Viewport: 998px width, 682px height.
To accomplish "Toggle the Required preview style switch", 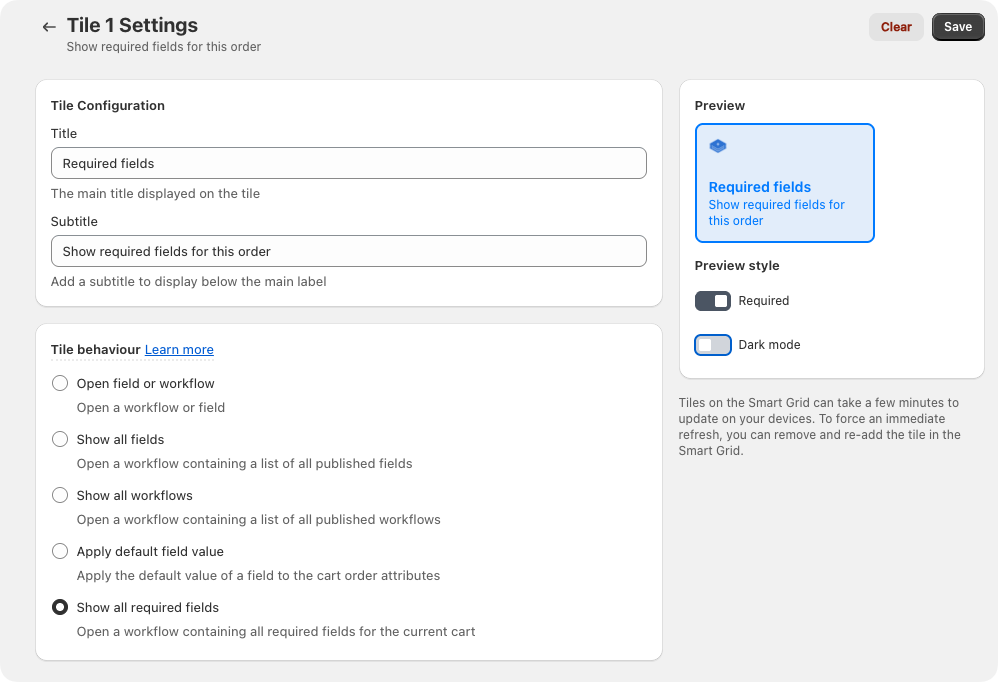I will (x=713, y=301).
